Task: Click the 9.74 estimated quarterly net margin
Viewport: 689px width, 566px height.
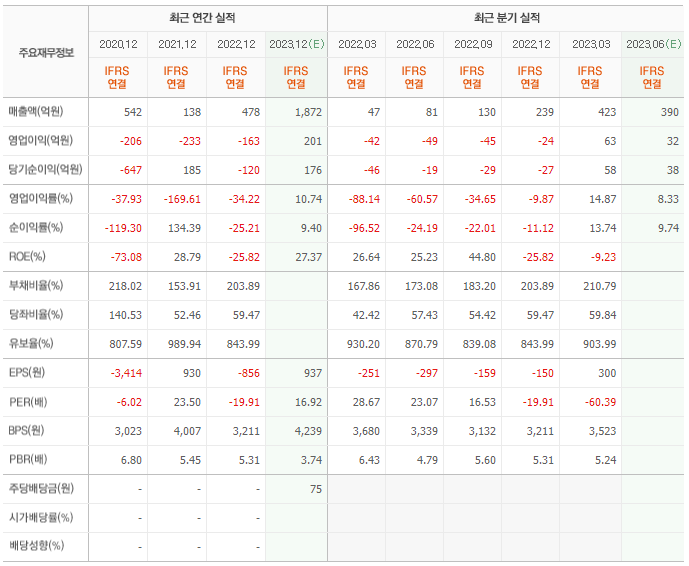Action: click(668, 229)
